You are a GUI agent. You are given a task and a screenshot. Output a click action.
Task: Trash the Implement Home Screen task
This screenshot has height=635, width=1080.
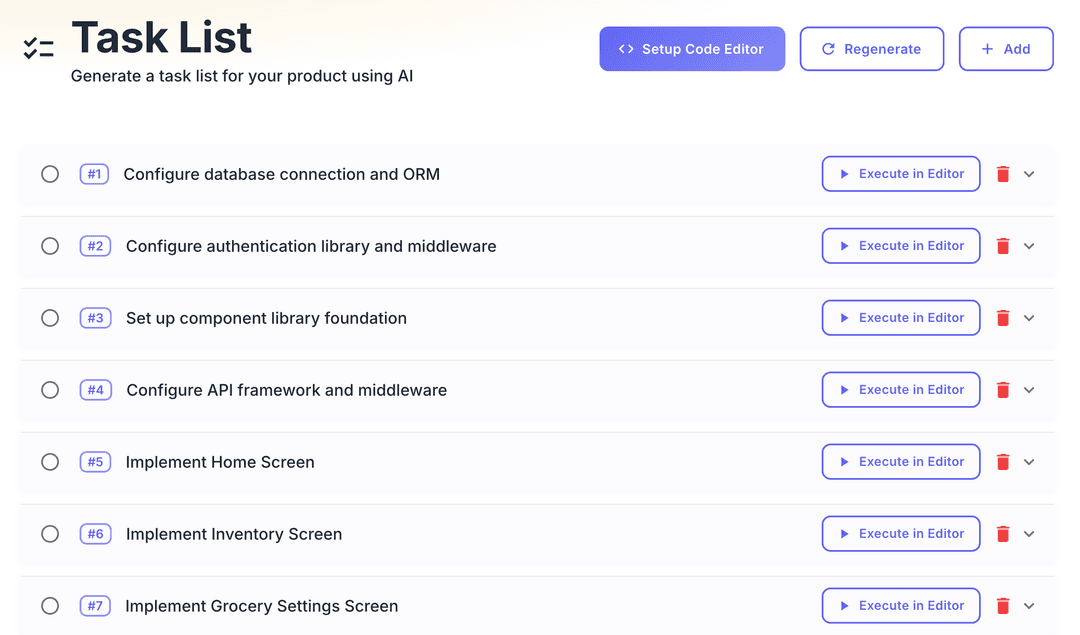(x=1003, y=462)
